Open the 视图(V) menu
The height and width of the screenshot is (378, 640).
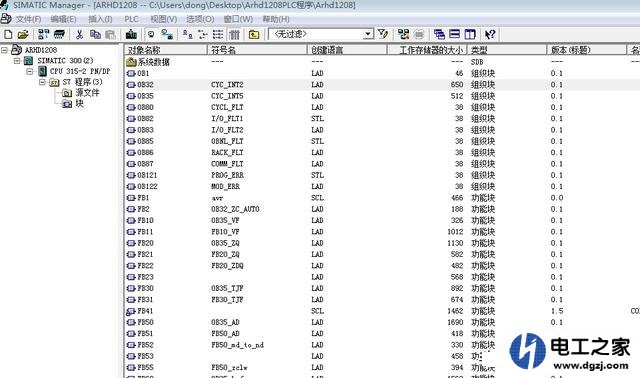click(x=163, y=19)
